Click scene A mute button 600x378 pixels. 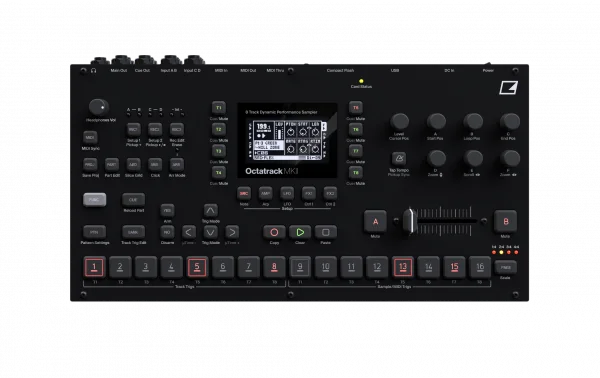coord(375,221)
